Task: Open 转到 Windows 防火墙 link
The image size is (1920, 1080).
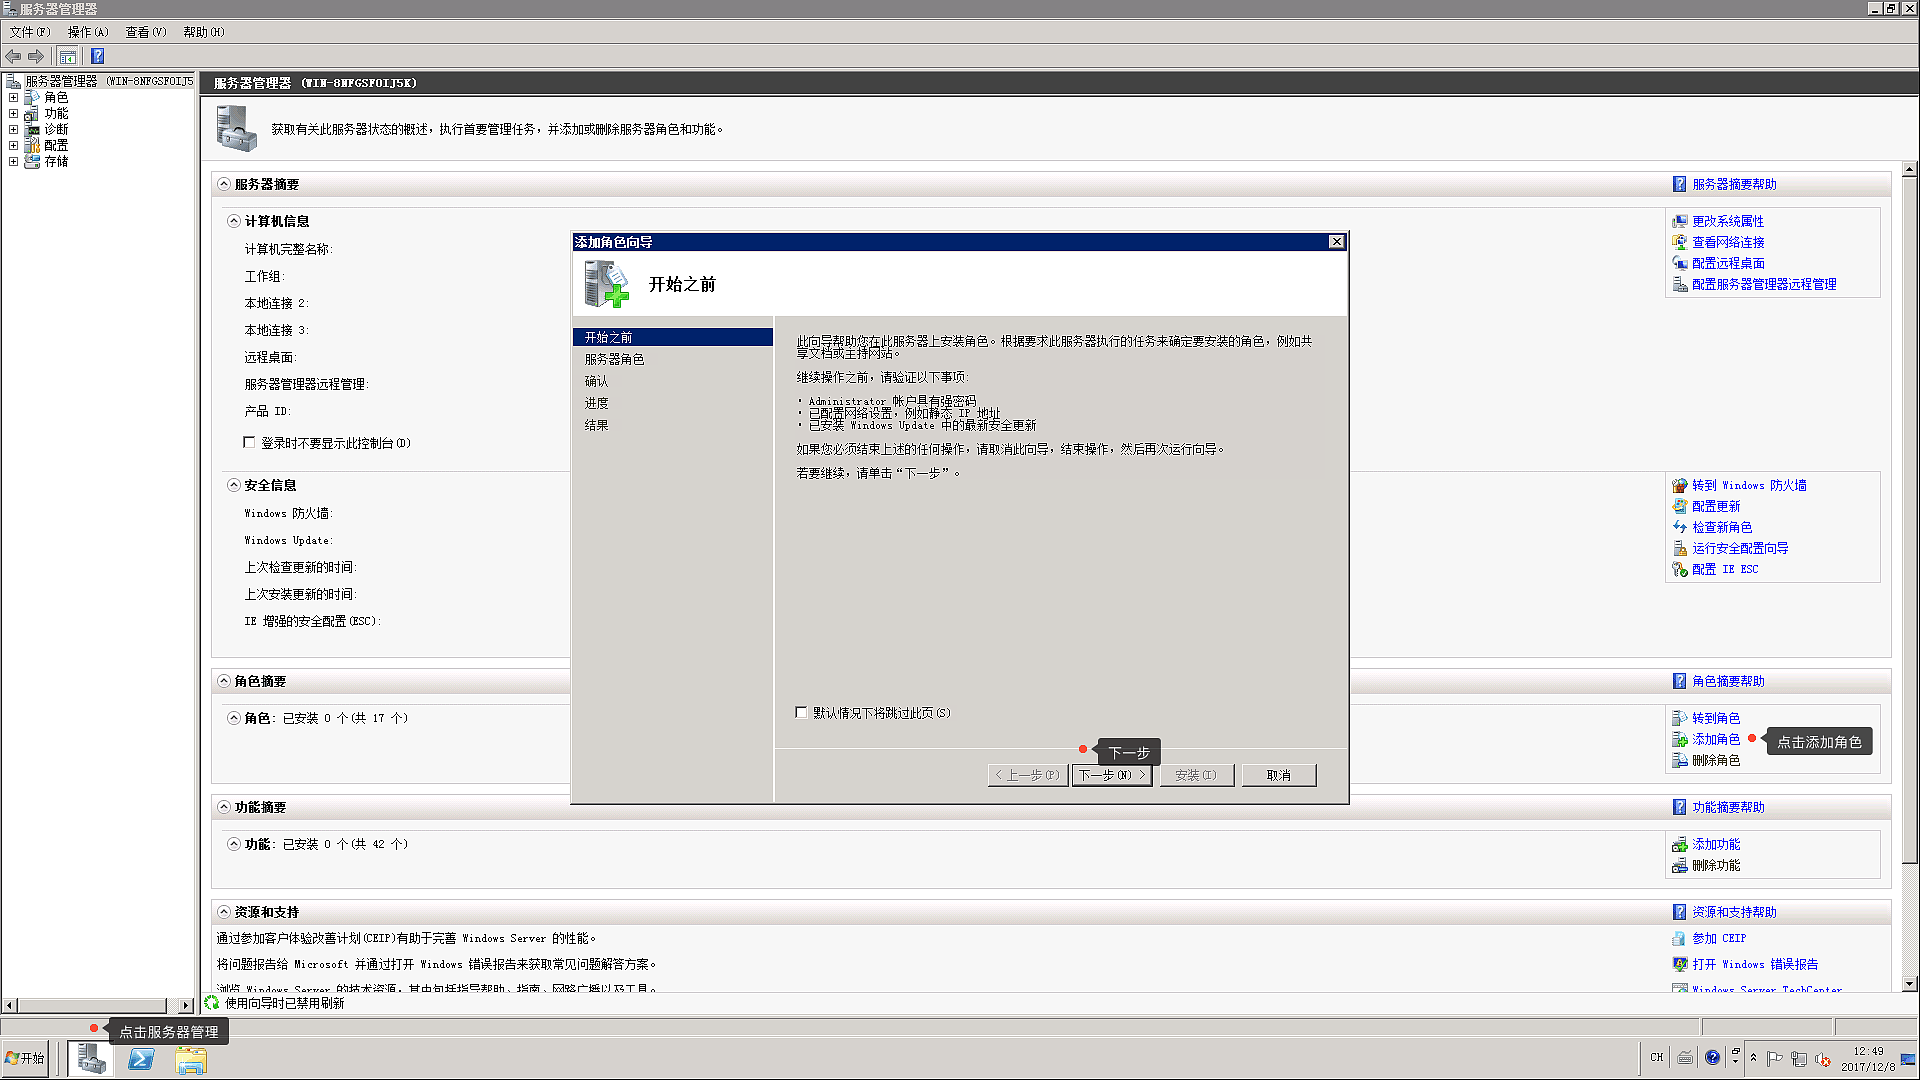Action: coord(1748,485)
